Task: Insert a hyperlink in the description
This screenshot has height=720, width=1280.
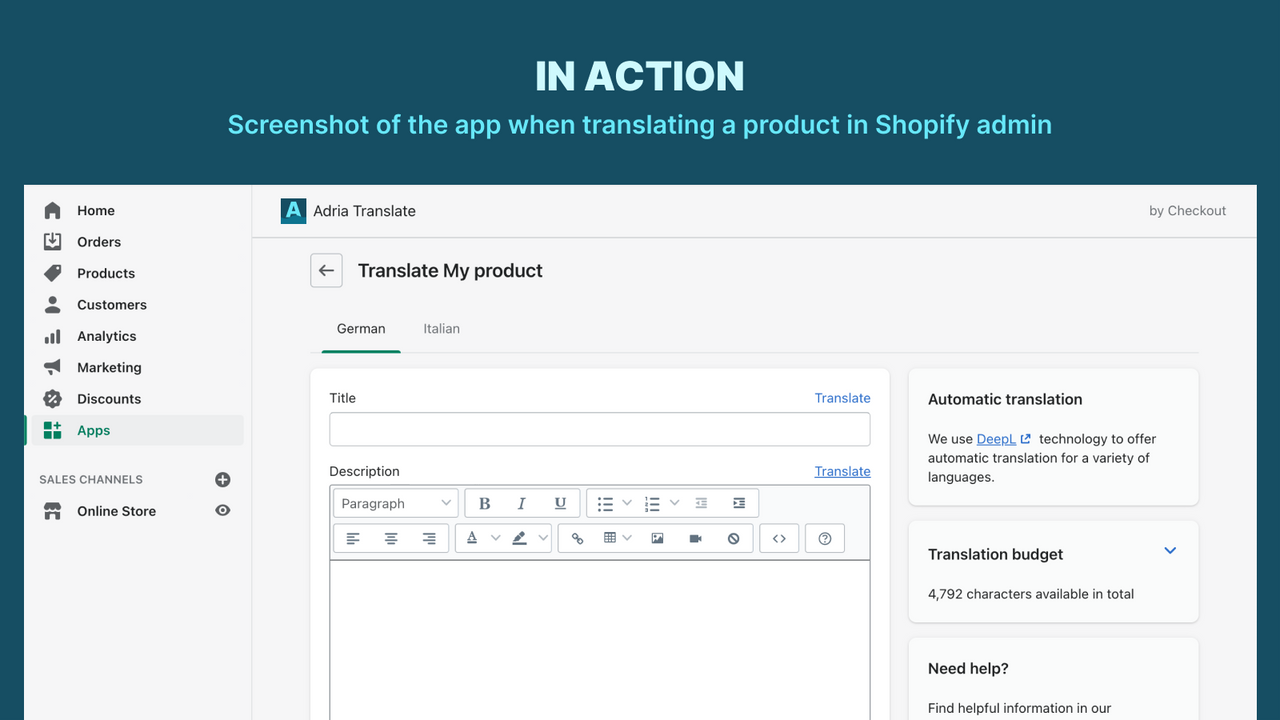Action: click(x=577, y=538)
